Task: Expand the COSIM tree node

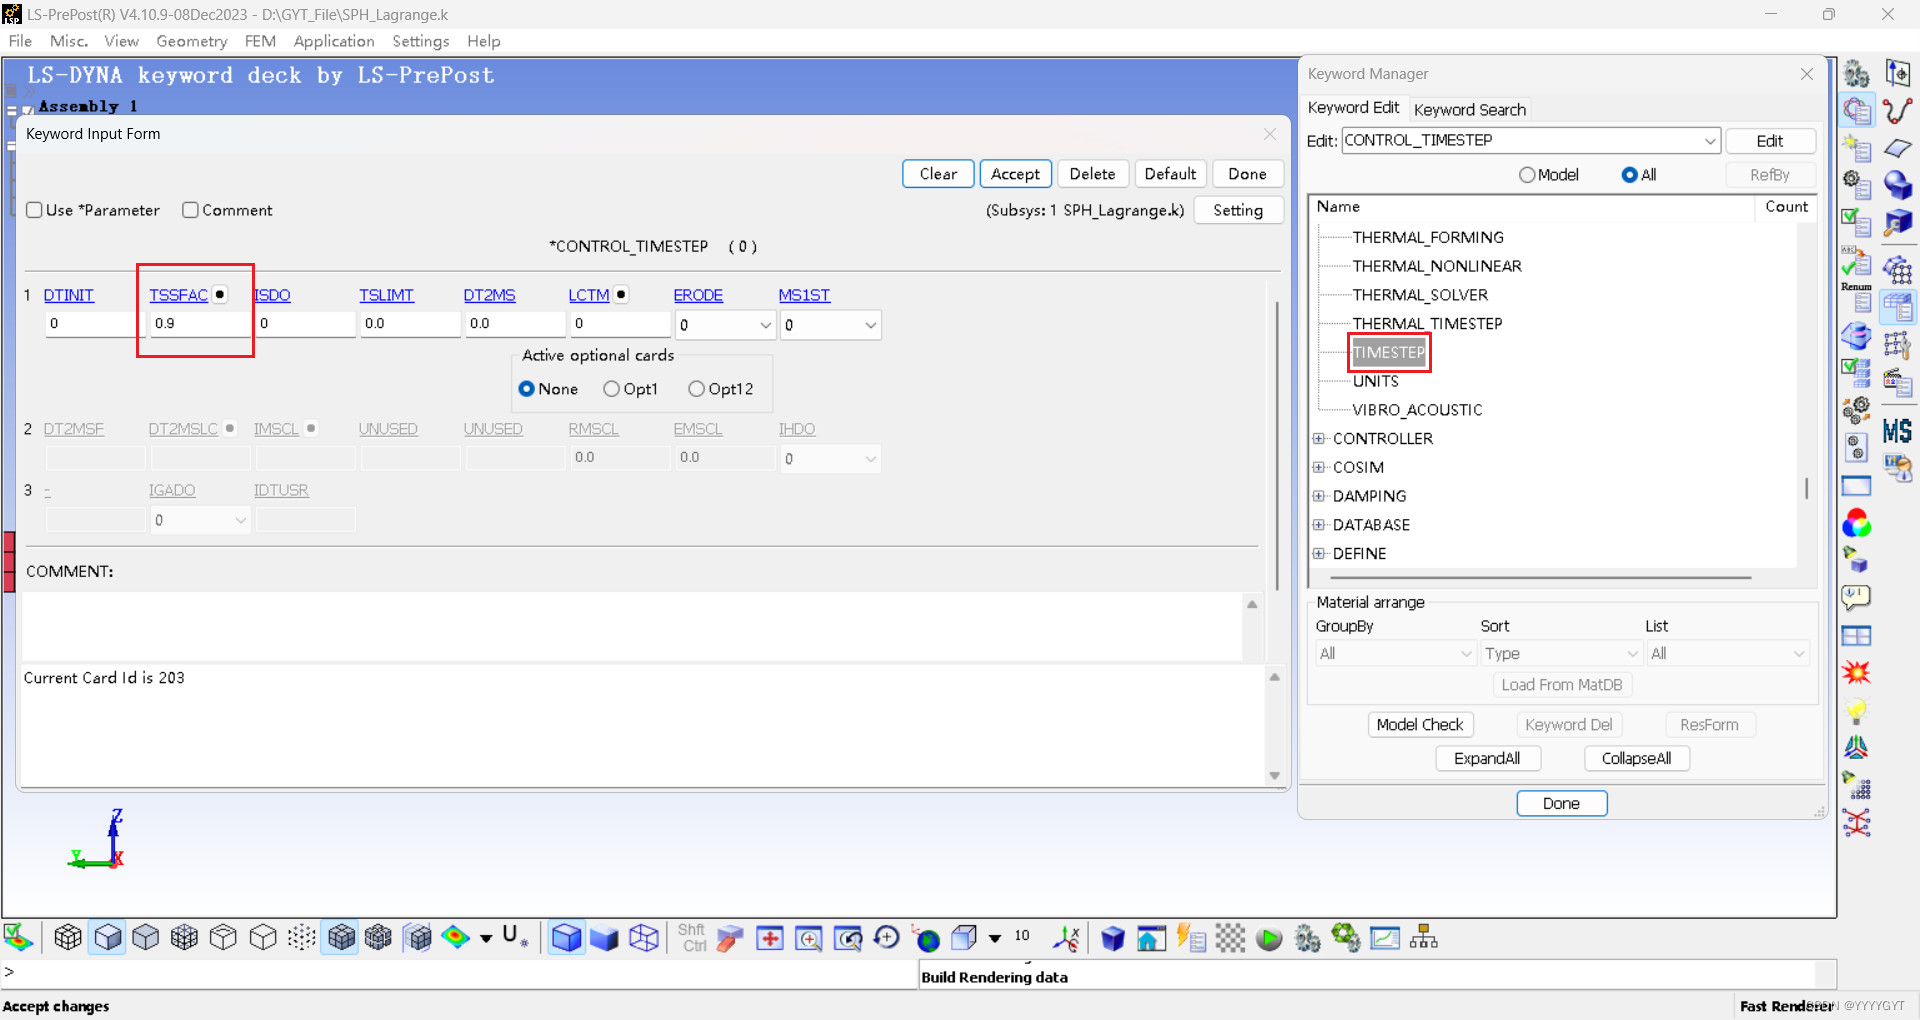Action: [1319, 467]
